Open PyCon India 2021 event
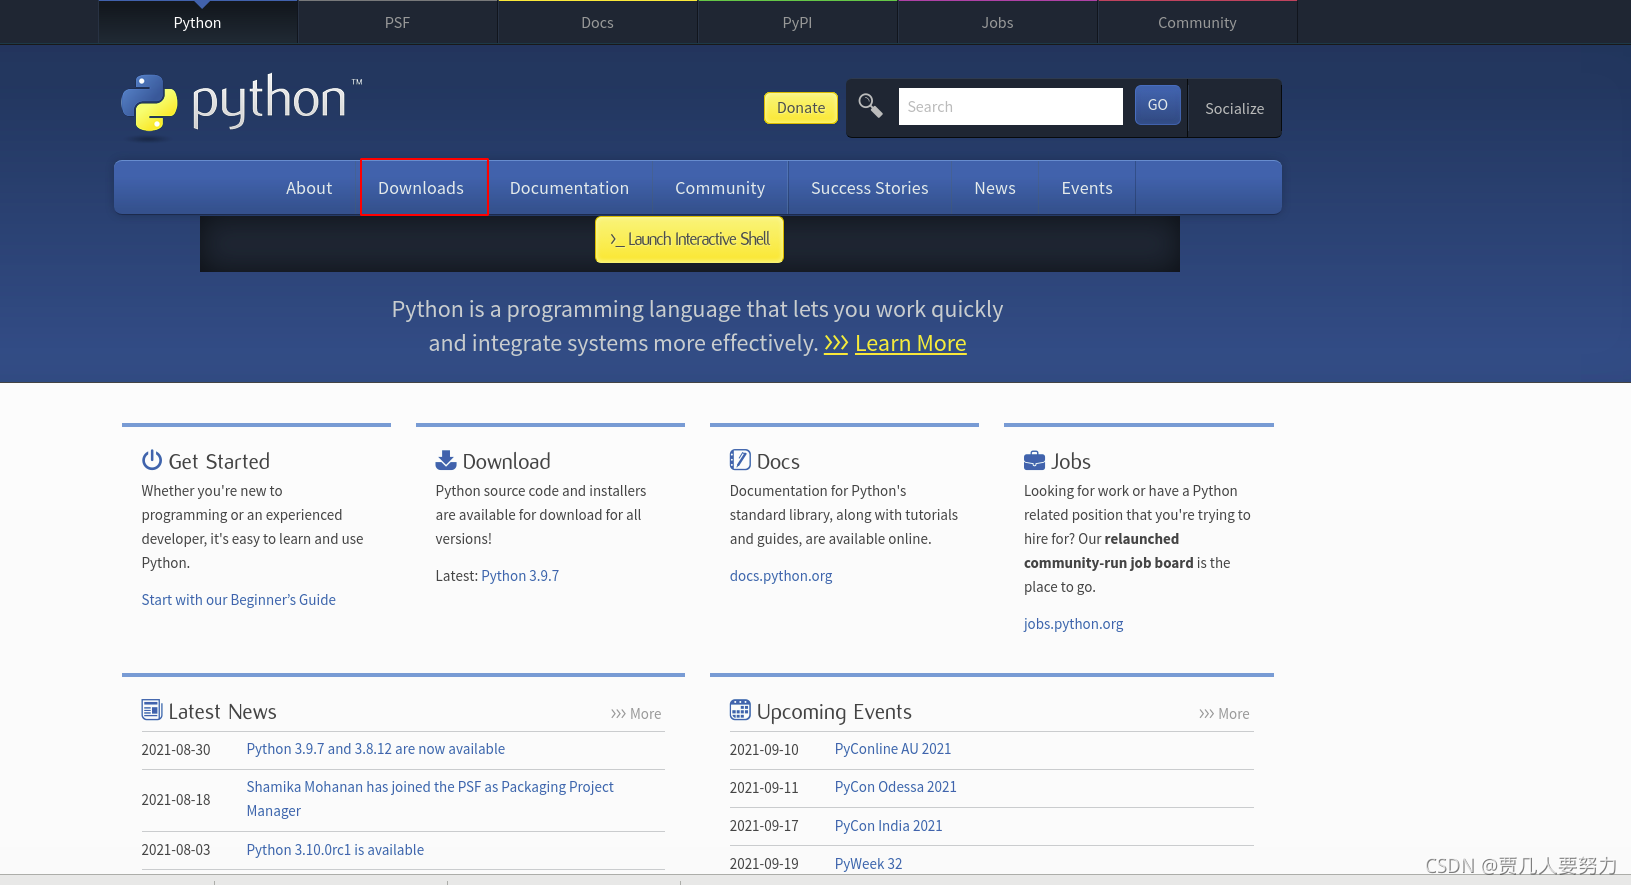This screenshot has width=1631, height=885. pos(889,826)
